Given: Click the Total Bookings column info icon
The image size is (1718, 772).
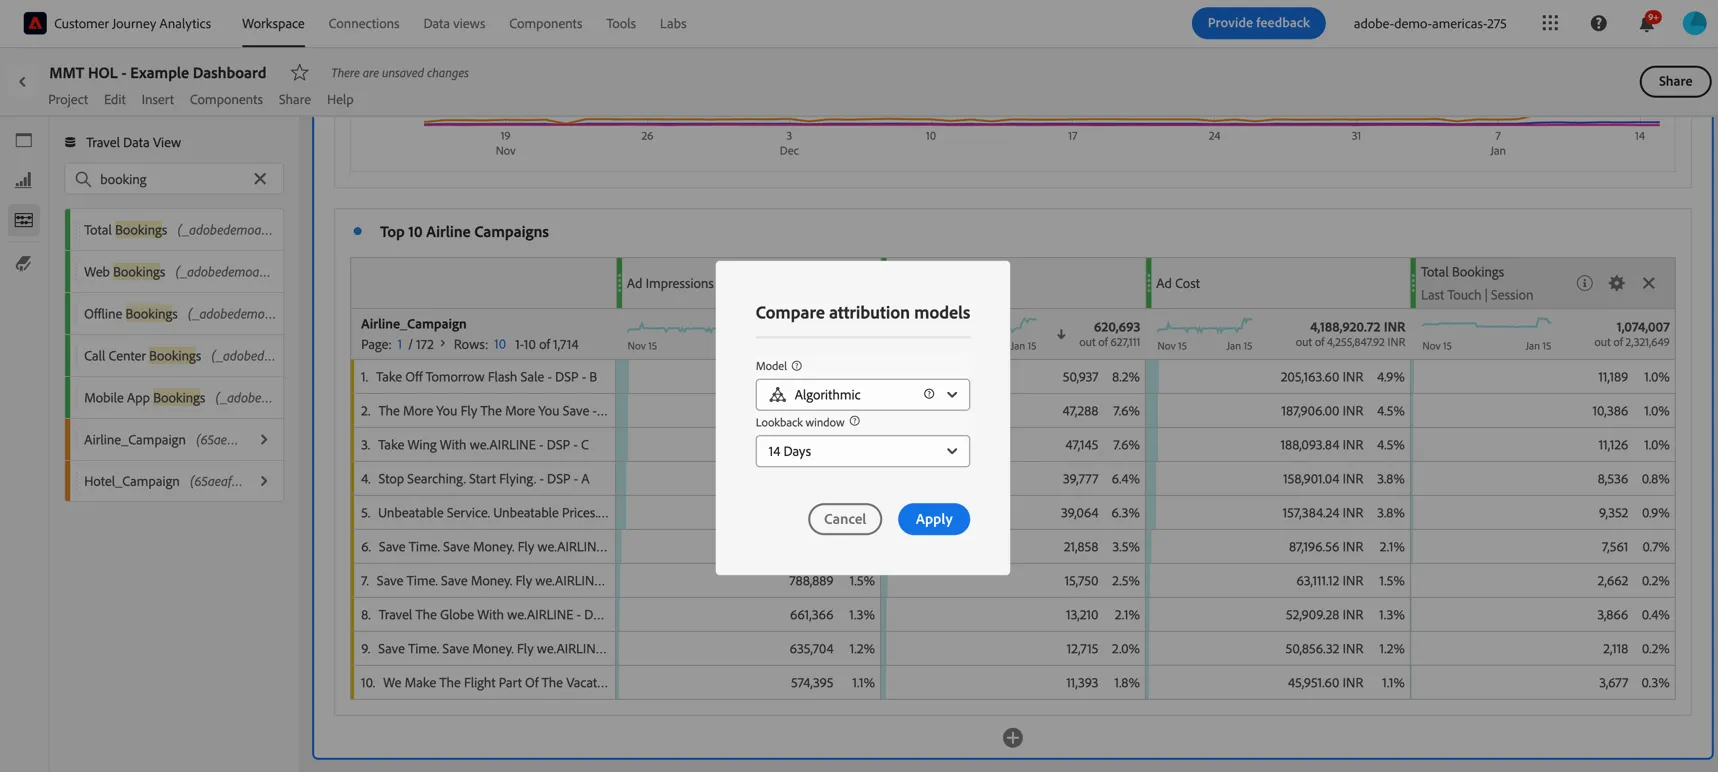Looking at the screenshot, I should [1584, 283].
